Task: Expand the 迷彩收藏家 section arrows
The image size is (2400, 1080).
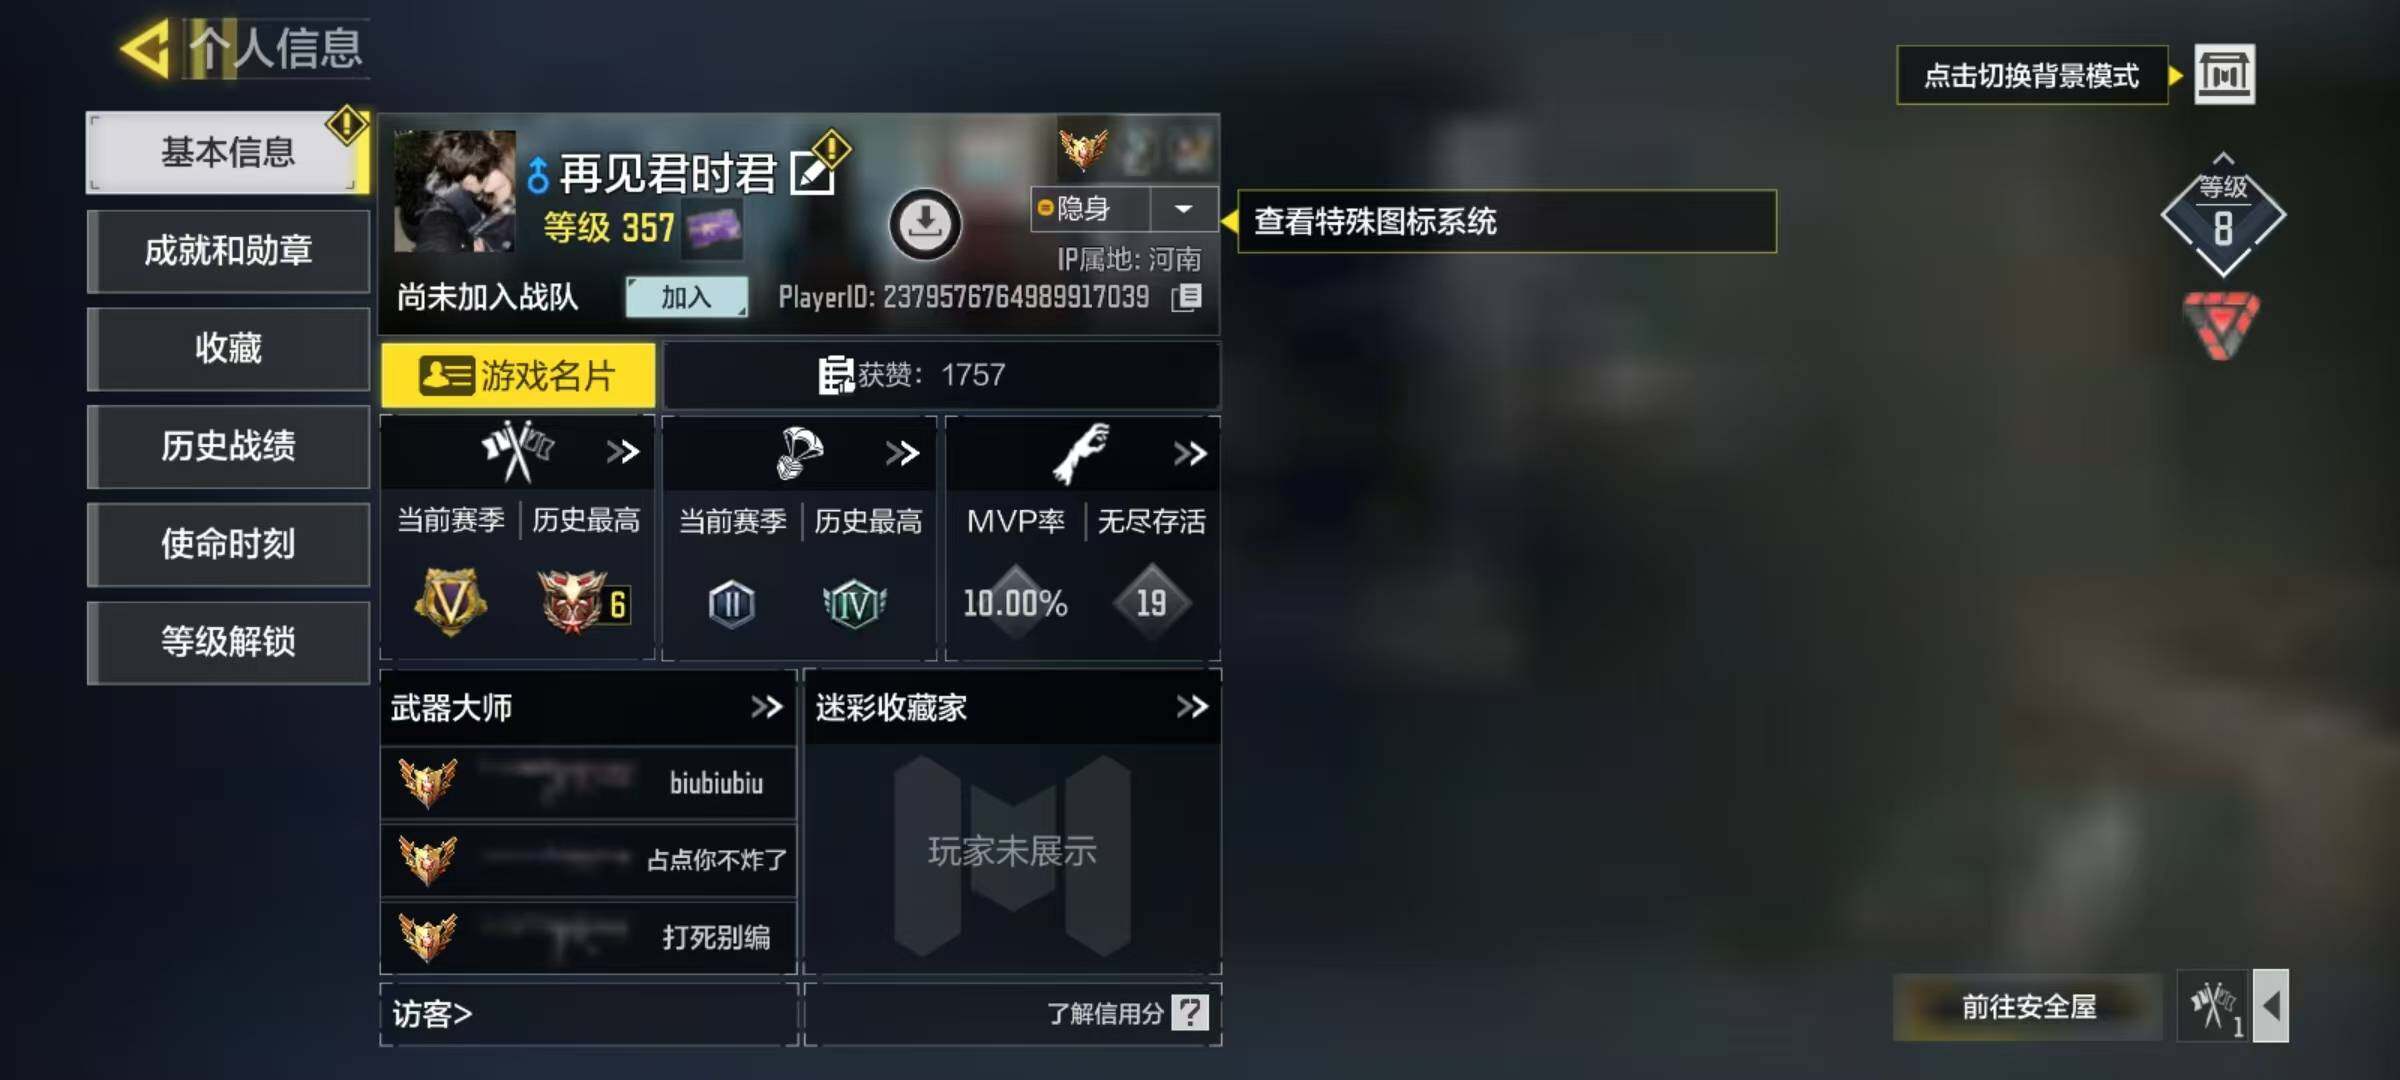Action: (1192, 707)
